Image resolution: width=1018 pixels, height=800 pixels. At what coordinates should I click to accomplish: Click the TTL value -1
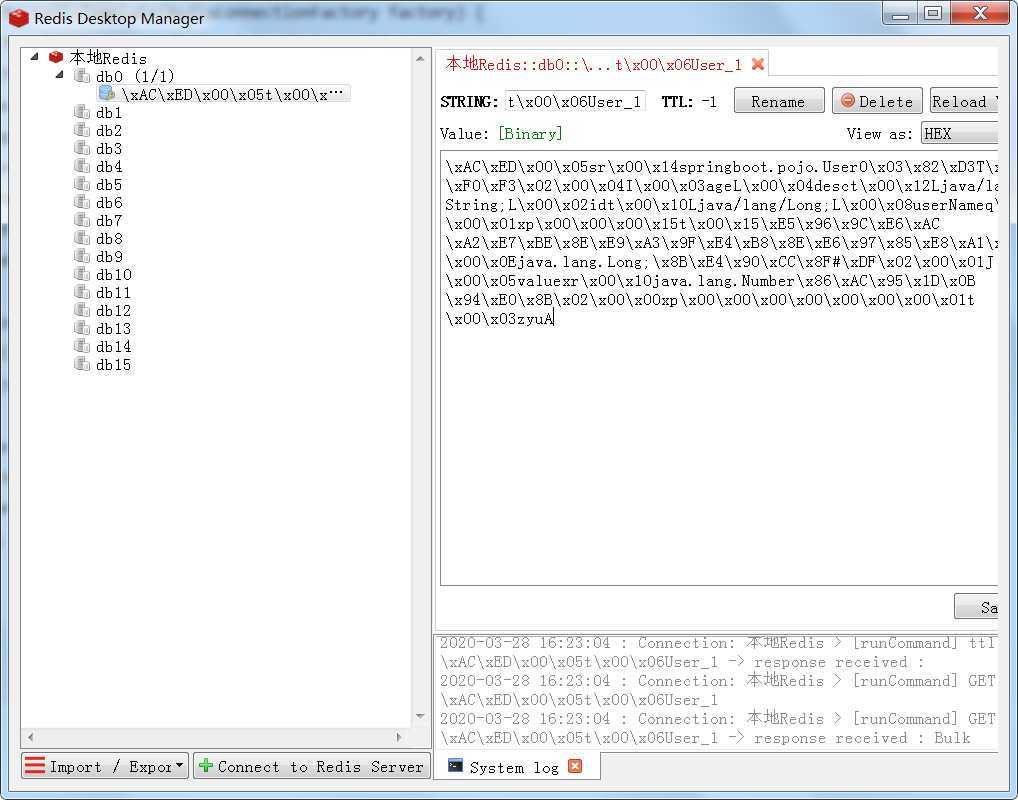709,102
